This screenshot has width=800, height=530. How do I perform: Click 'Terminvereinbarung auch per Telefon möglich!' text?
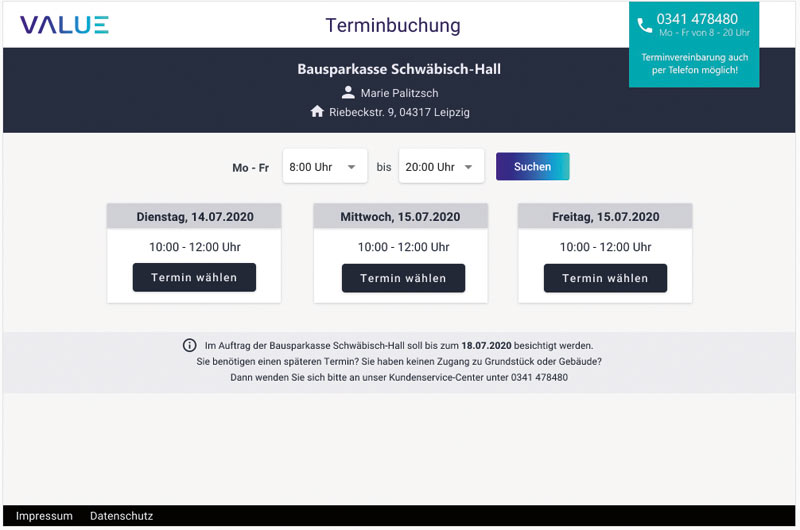coord(694,63)
